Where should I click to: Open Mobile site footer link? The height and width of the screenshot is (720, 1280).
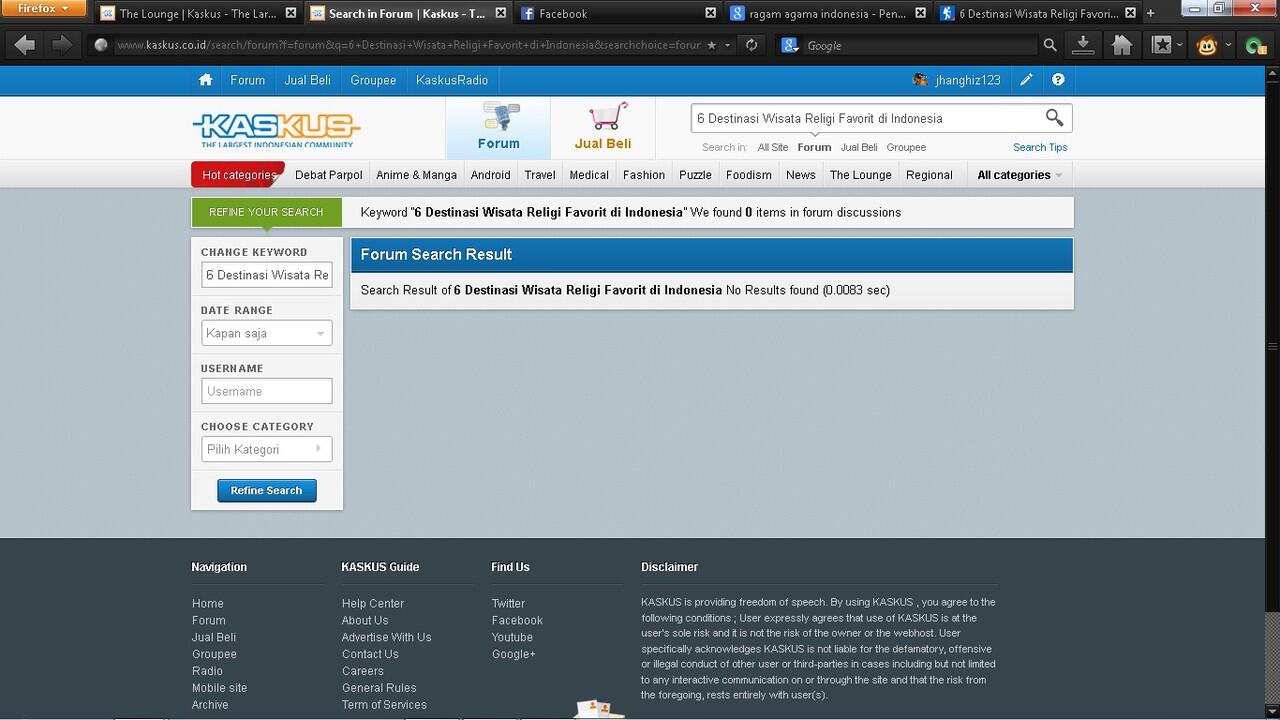[219, 688]
